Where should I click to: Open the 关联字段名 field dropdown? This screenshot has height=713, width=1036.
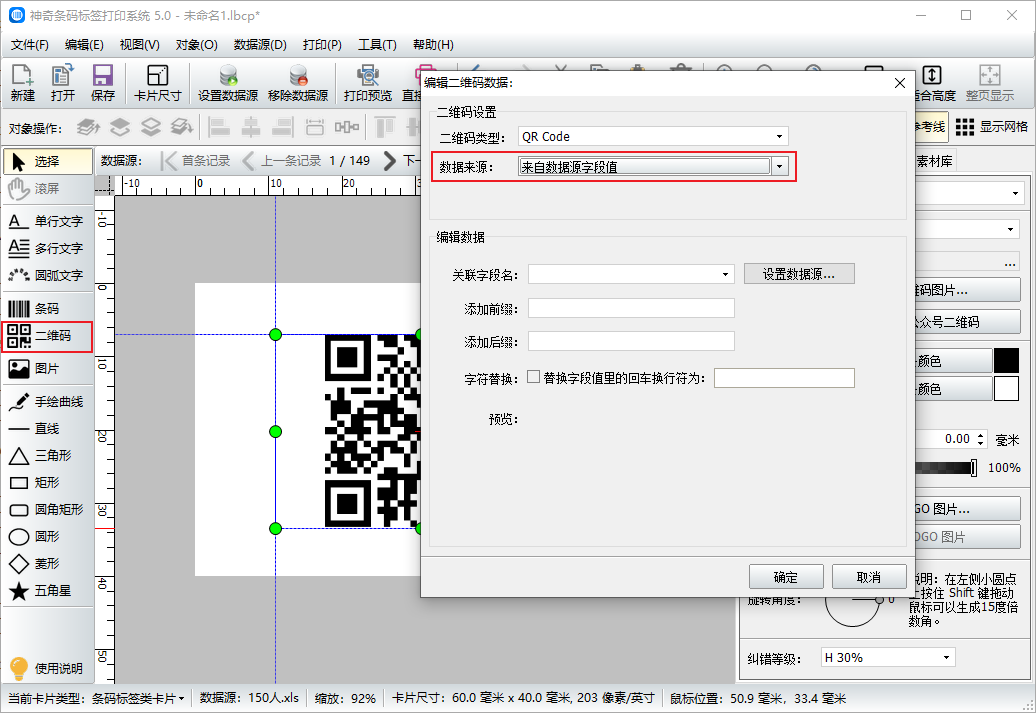point(725,274)
